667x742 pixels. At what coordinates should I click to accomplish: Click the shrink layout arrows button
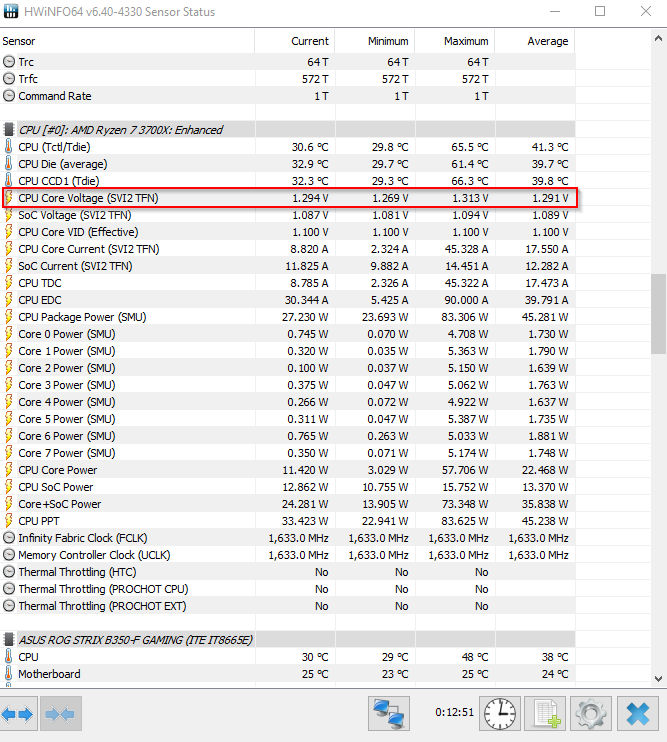click(x=61, y=714)
